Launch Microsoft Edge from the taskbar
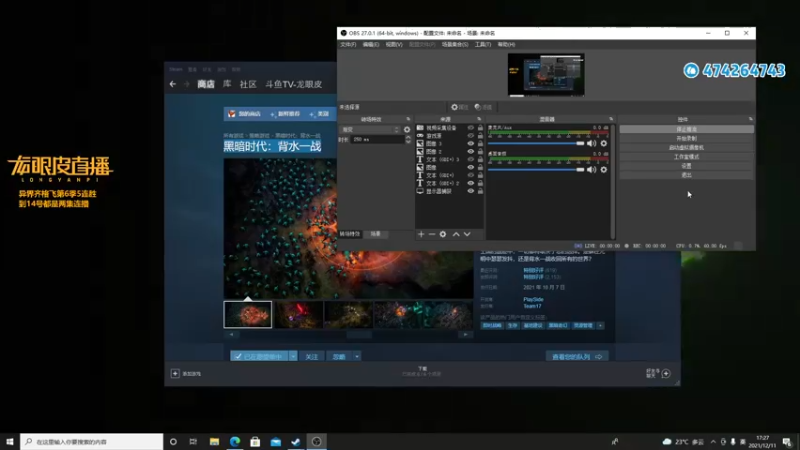This screenshot has height=450, width=800. click(235, 441)
